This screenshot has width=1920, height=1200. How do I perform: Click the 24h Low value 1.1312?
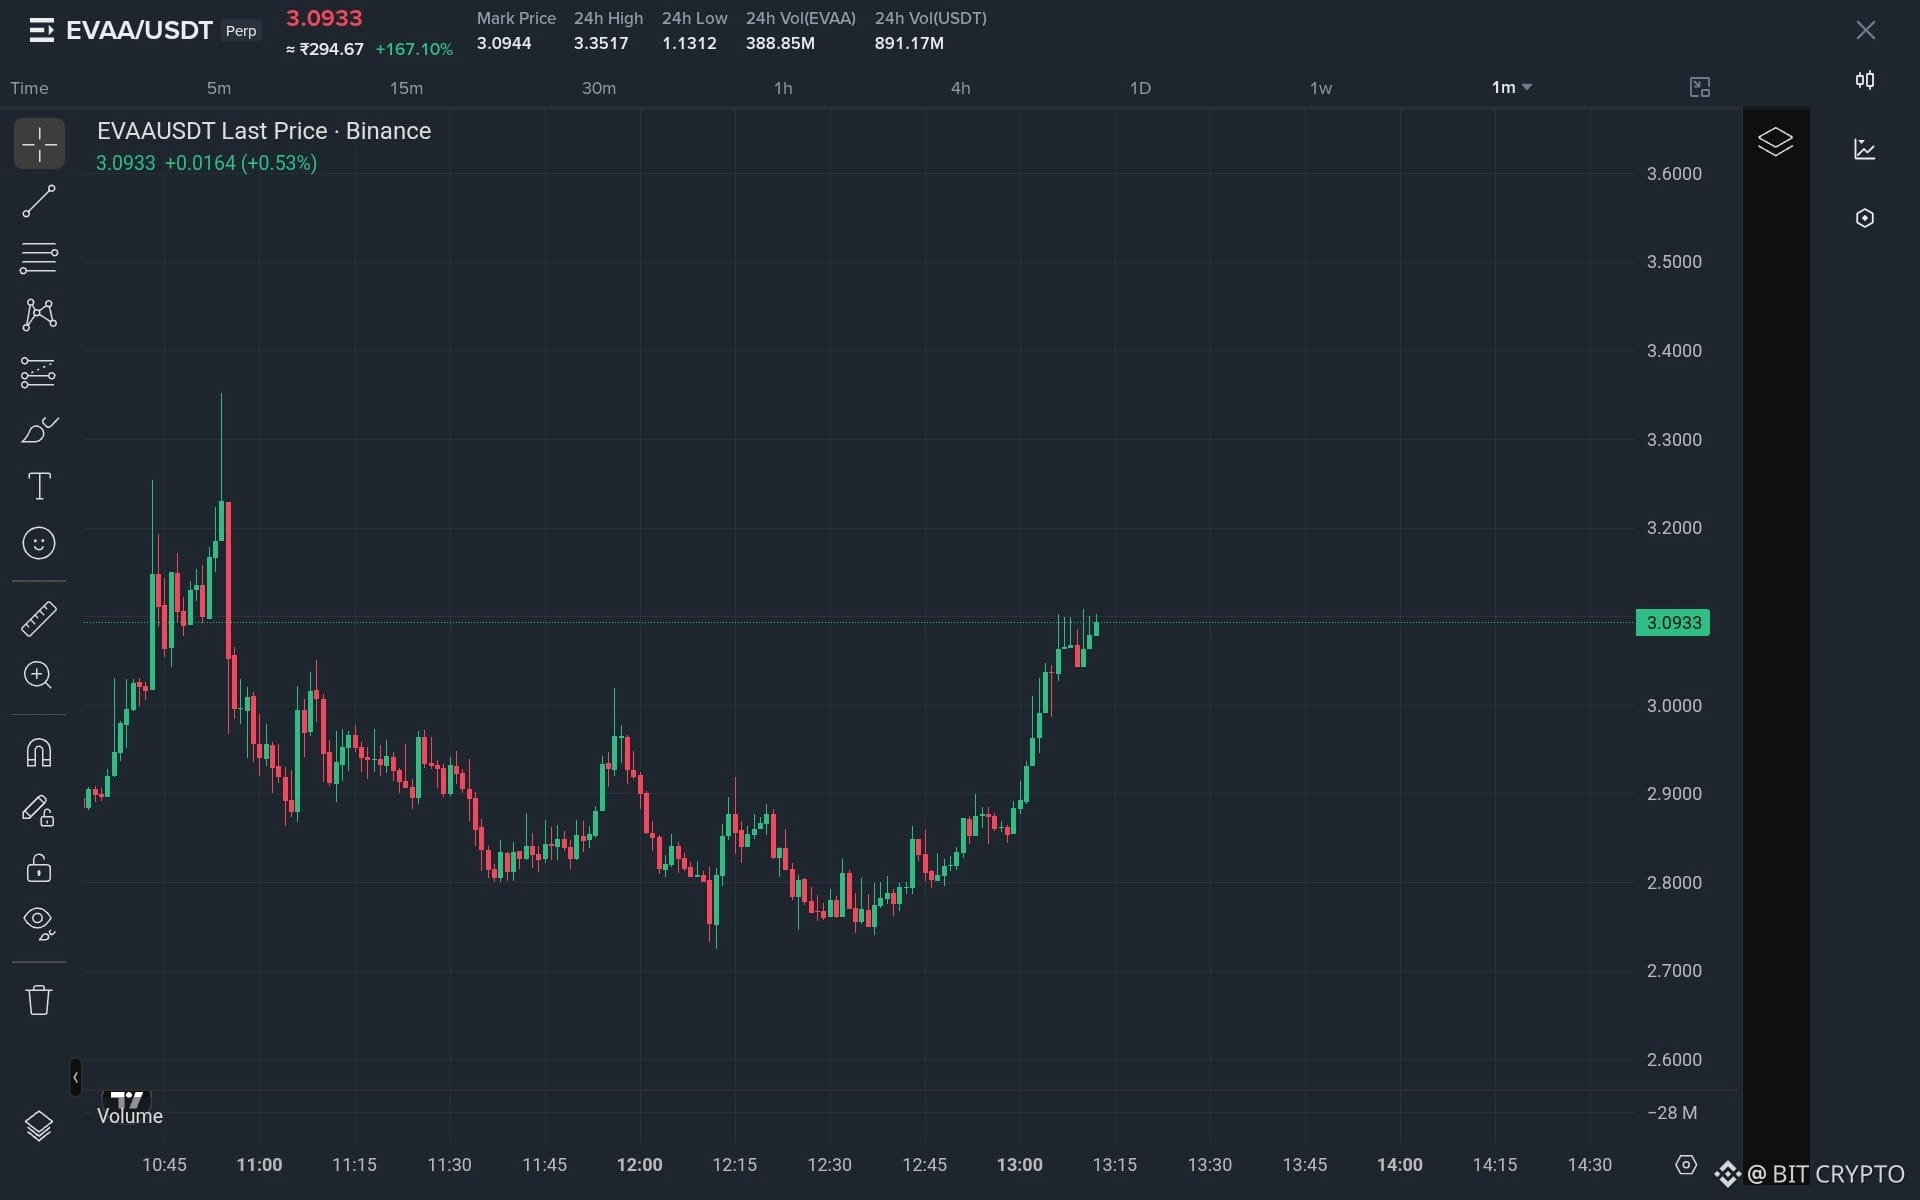[x=689, y=43]
